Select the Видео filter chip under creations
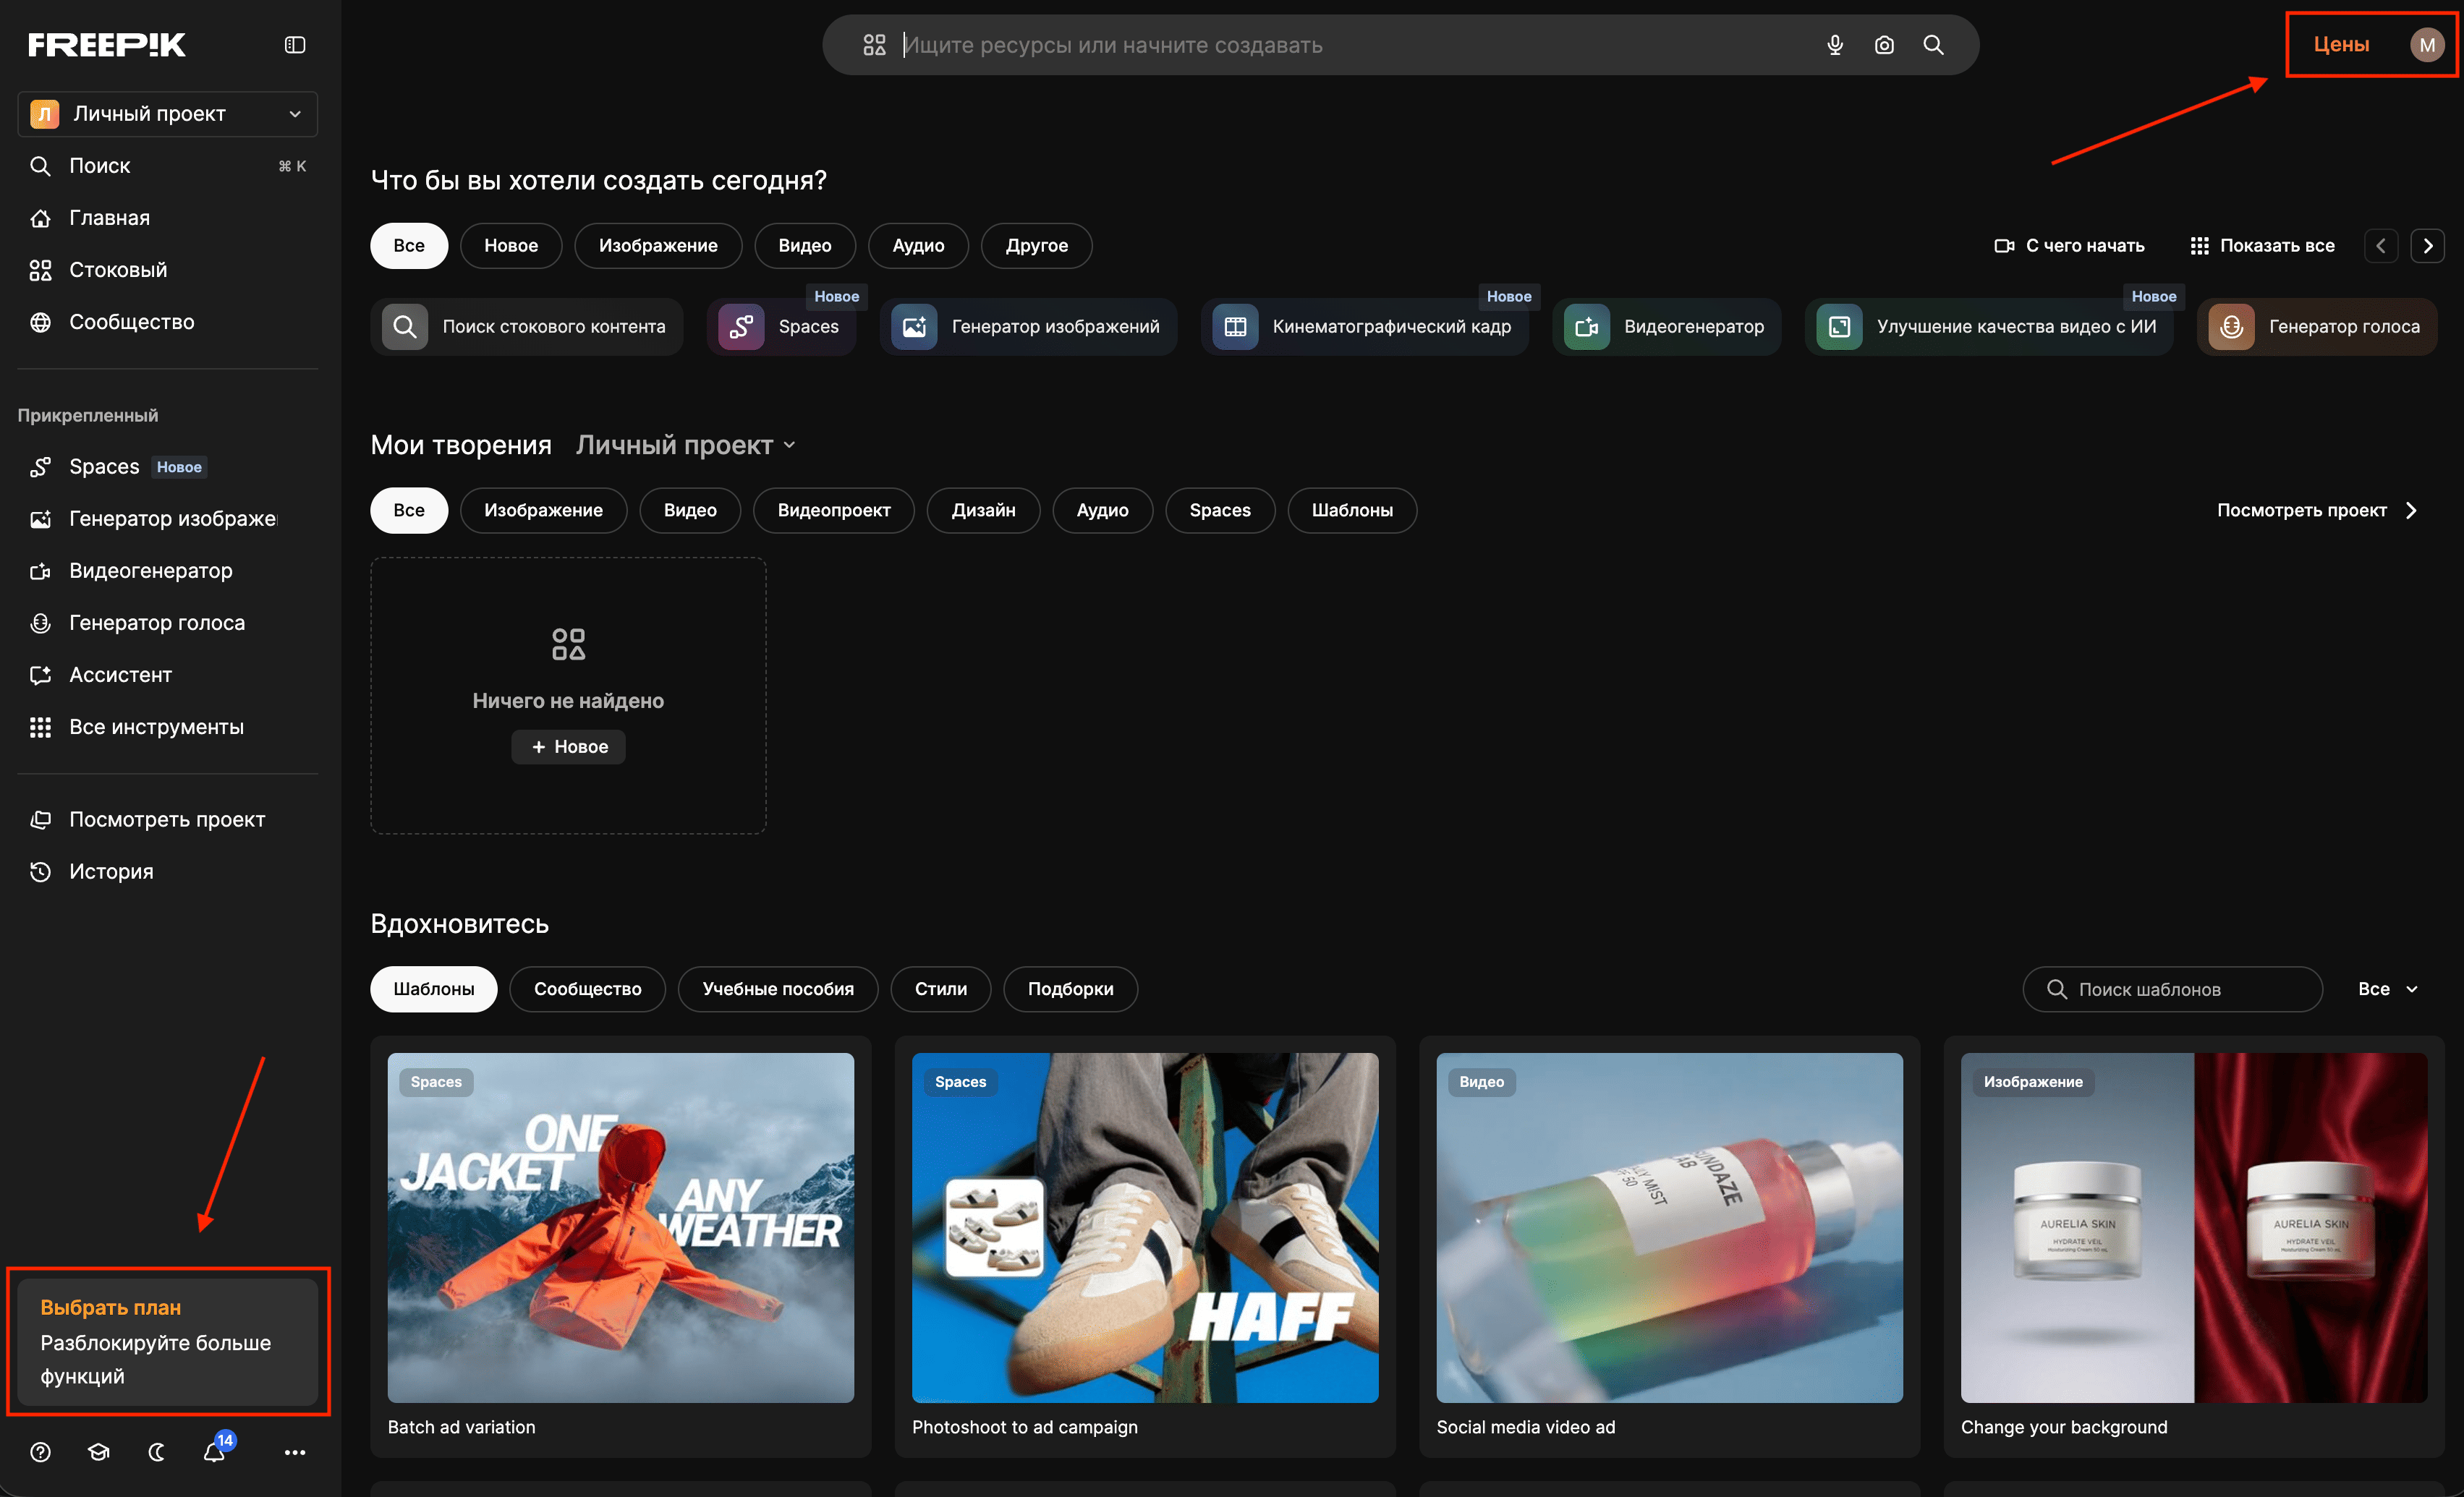The image size is (2464, 1497). 689,510
